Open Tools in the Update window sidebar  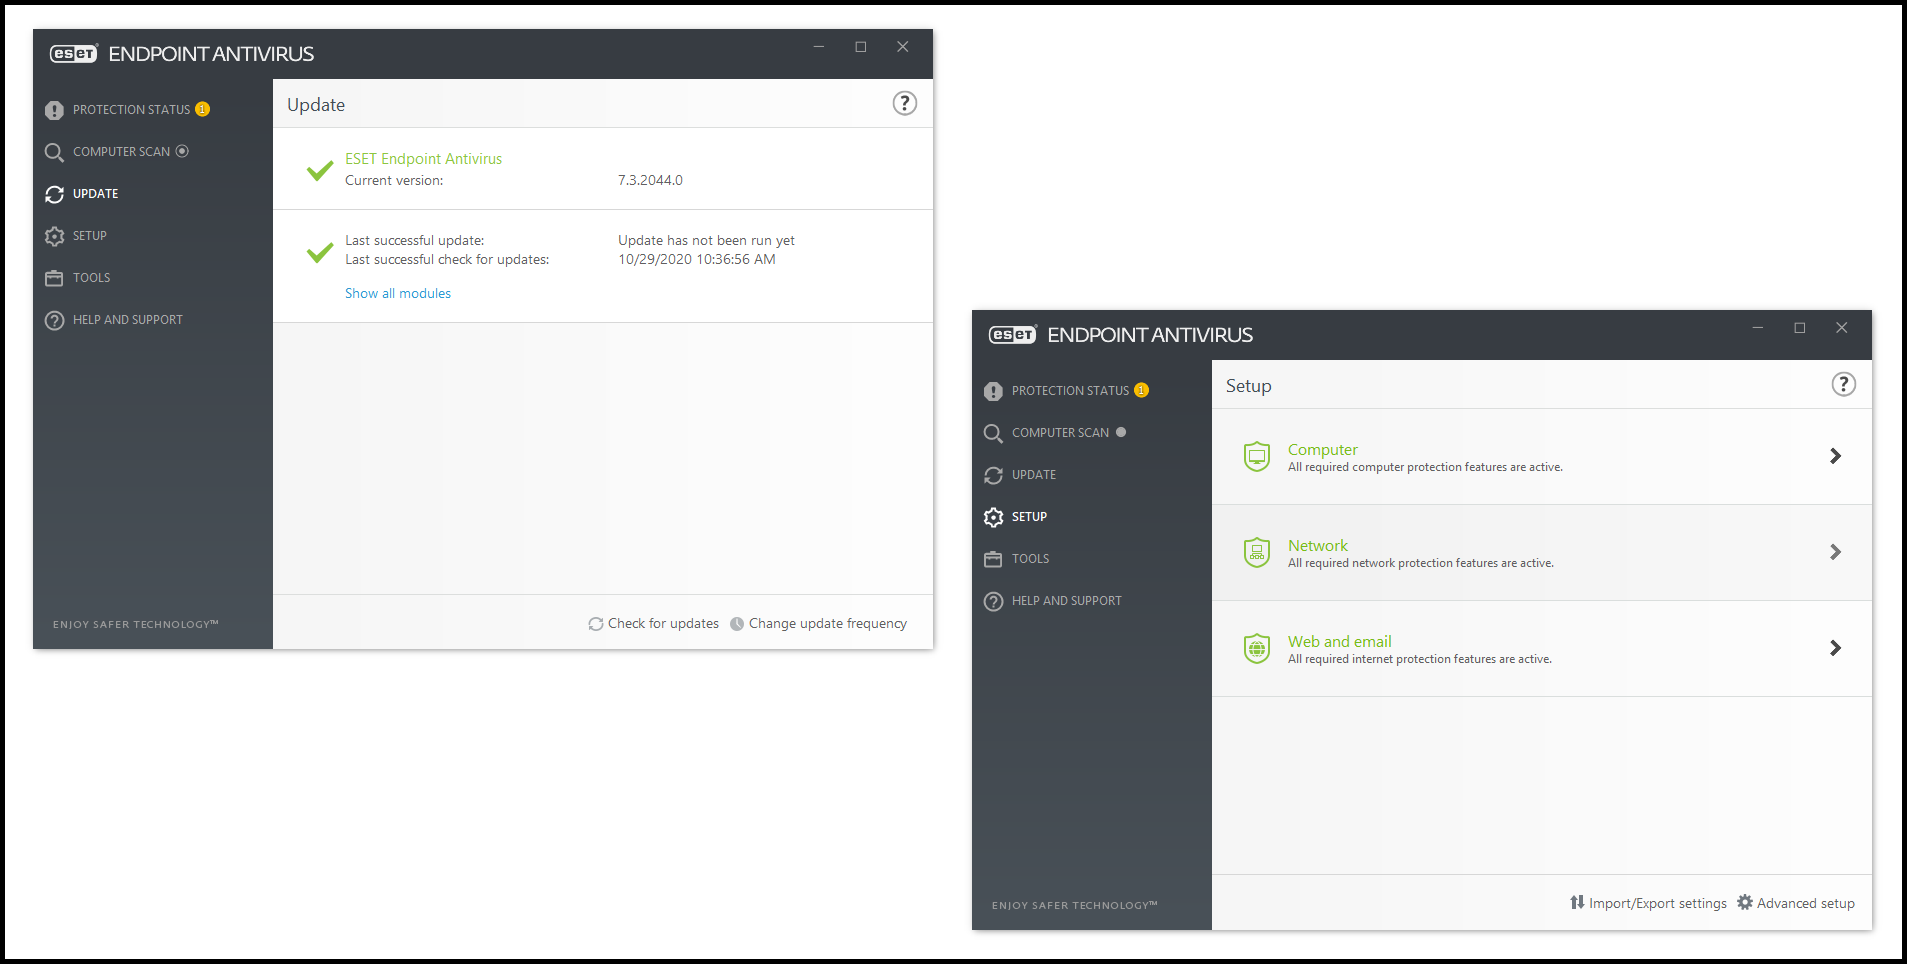(91, 278)
